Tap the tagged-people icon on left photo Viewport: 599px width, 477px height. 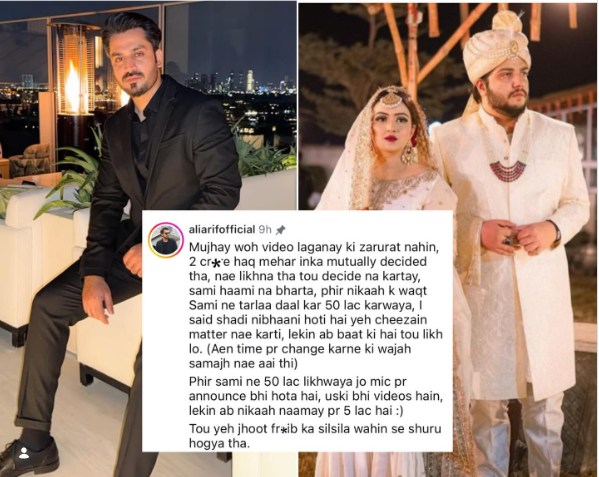click(x=24, y=453)
